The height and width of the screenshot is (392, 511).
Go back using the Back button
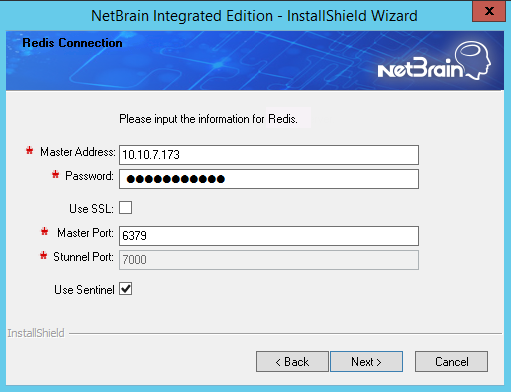coord(292,361)
